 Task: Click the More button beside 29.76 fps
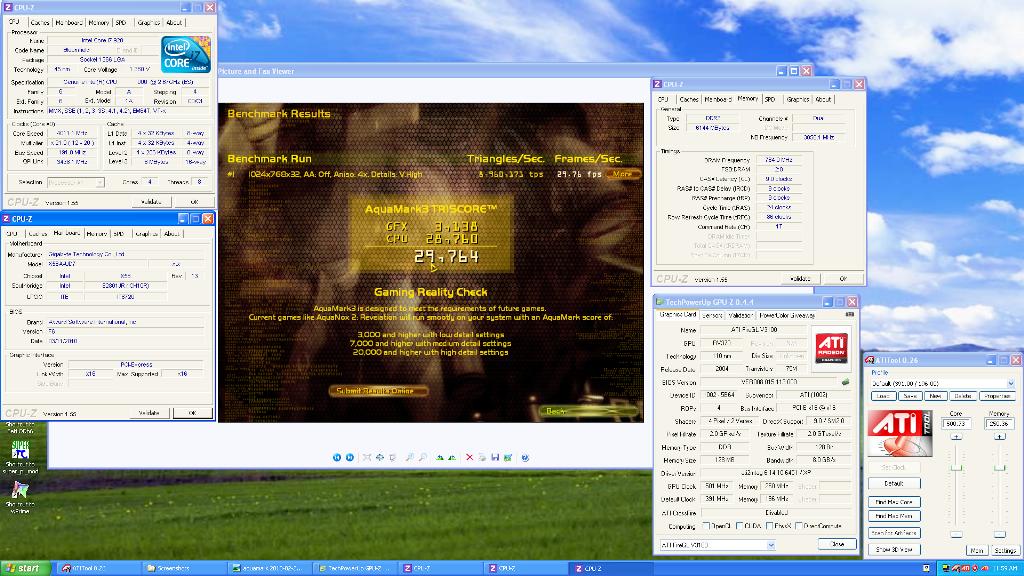[x=622, y=174]
